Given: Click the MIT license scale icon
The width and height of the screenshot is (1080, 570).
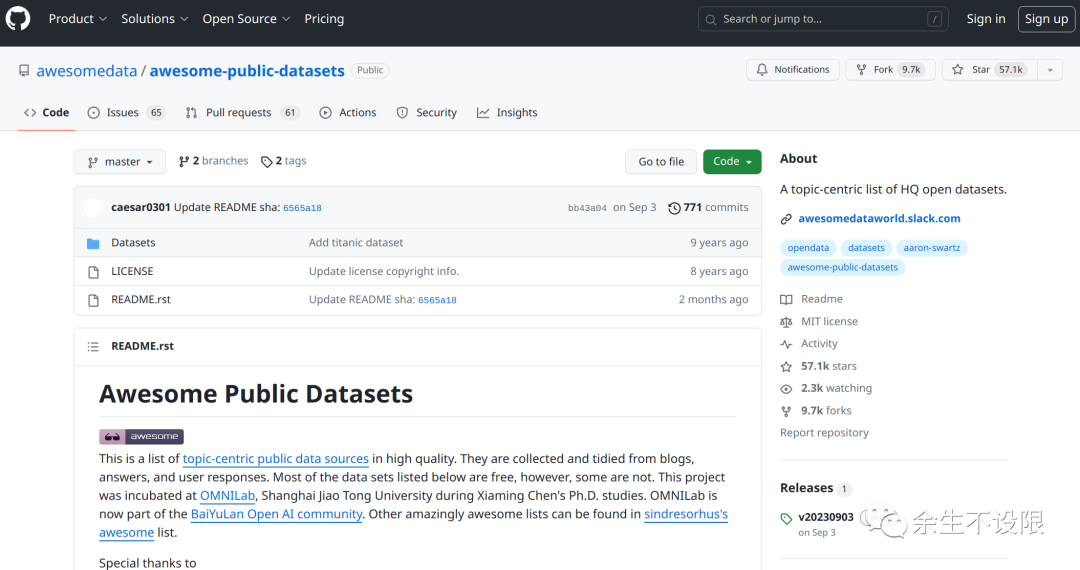Looking at the screenshot, I should [x=786, y=321].
